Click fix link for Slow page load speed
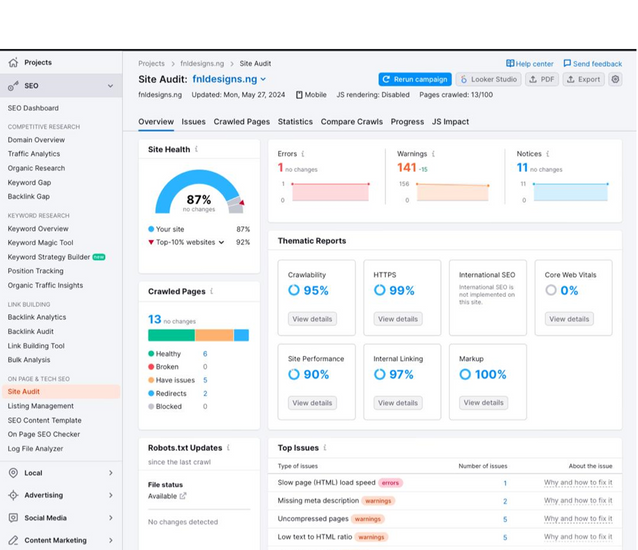 tap(578, 482)
